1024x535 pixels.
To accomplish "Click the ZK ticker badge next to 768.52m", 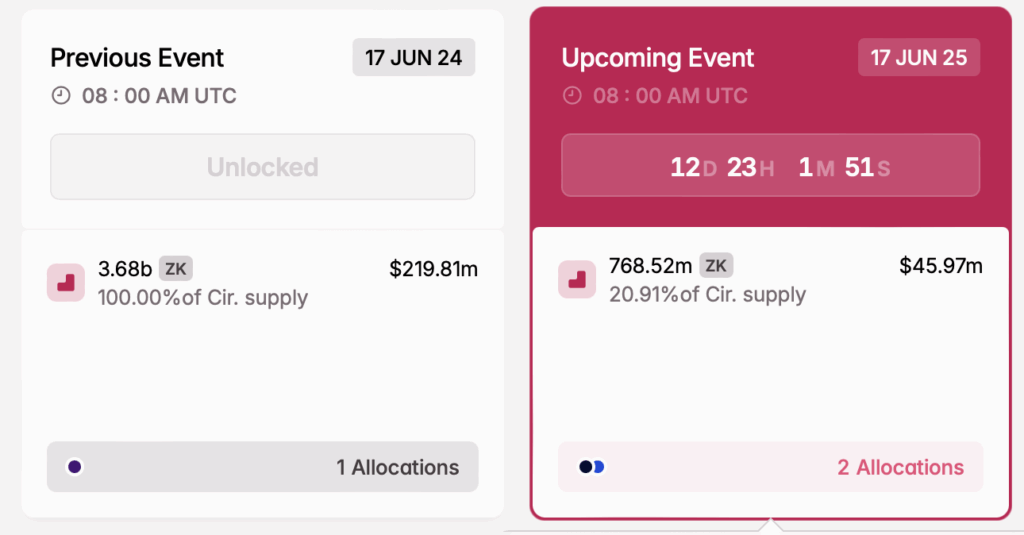I will (x=716, y=265).
